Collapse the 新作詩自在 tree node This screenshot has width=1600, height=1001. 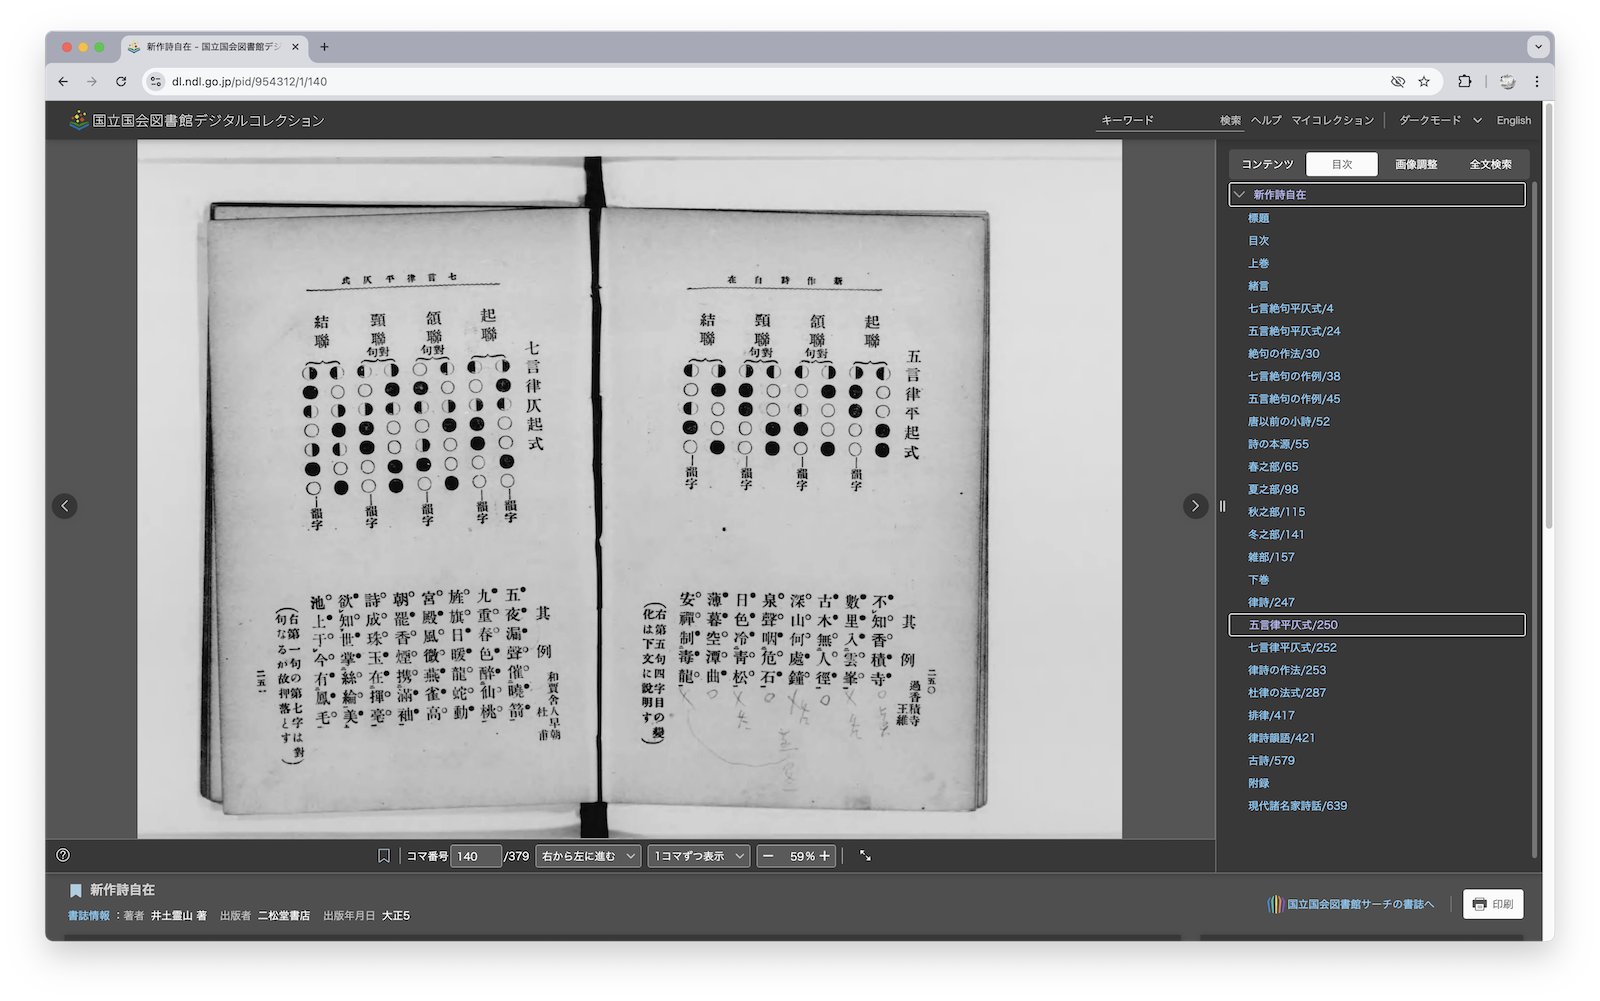tap(1240, 195)
